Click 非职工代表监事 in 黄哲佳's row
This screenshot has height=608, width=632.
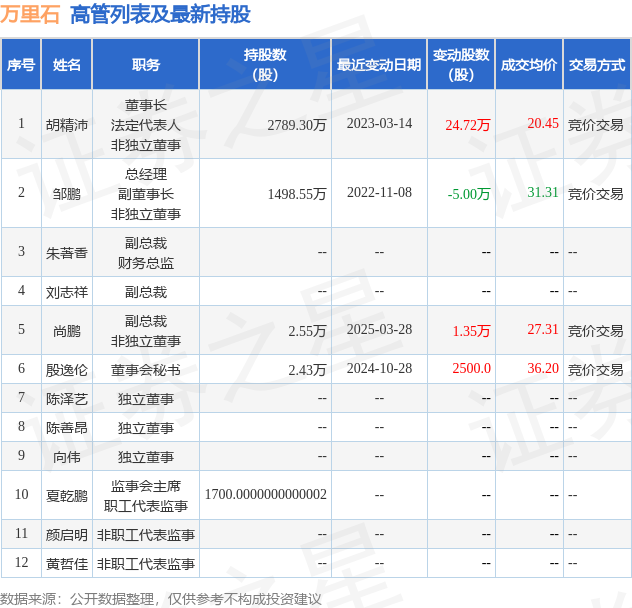(146, 564)
